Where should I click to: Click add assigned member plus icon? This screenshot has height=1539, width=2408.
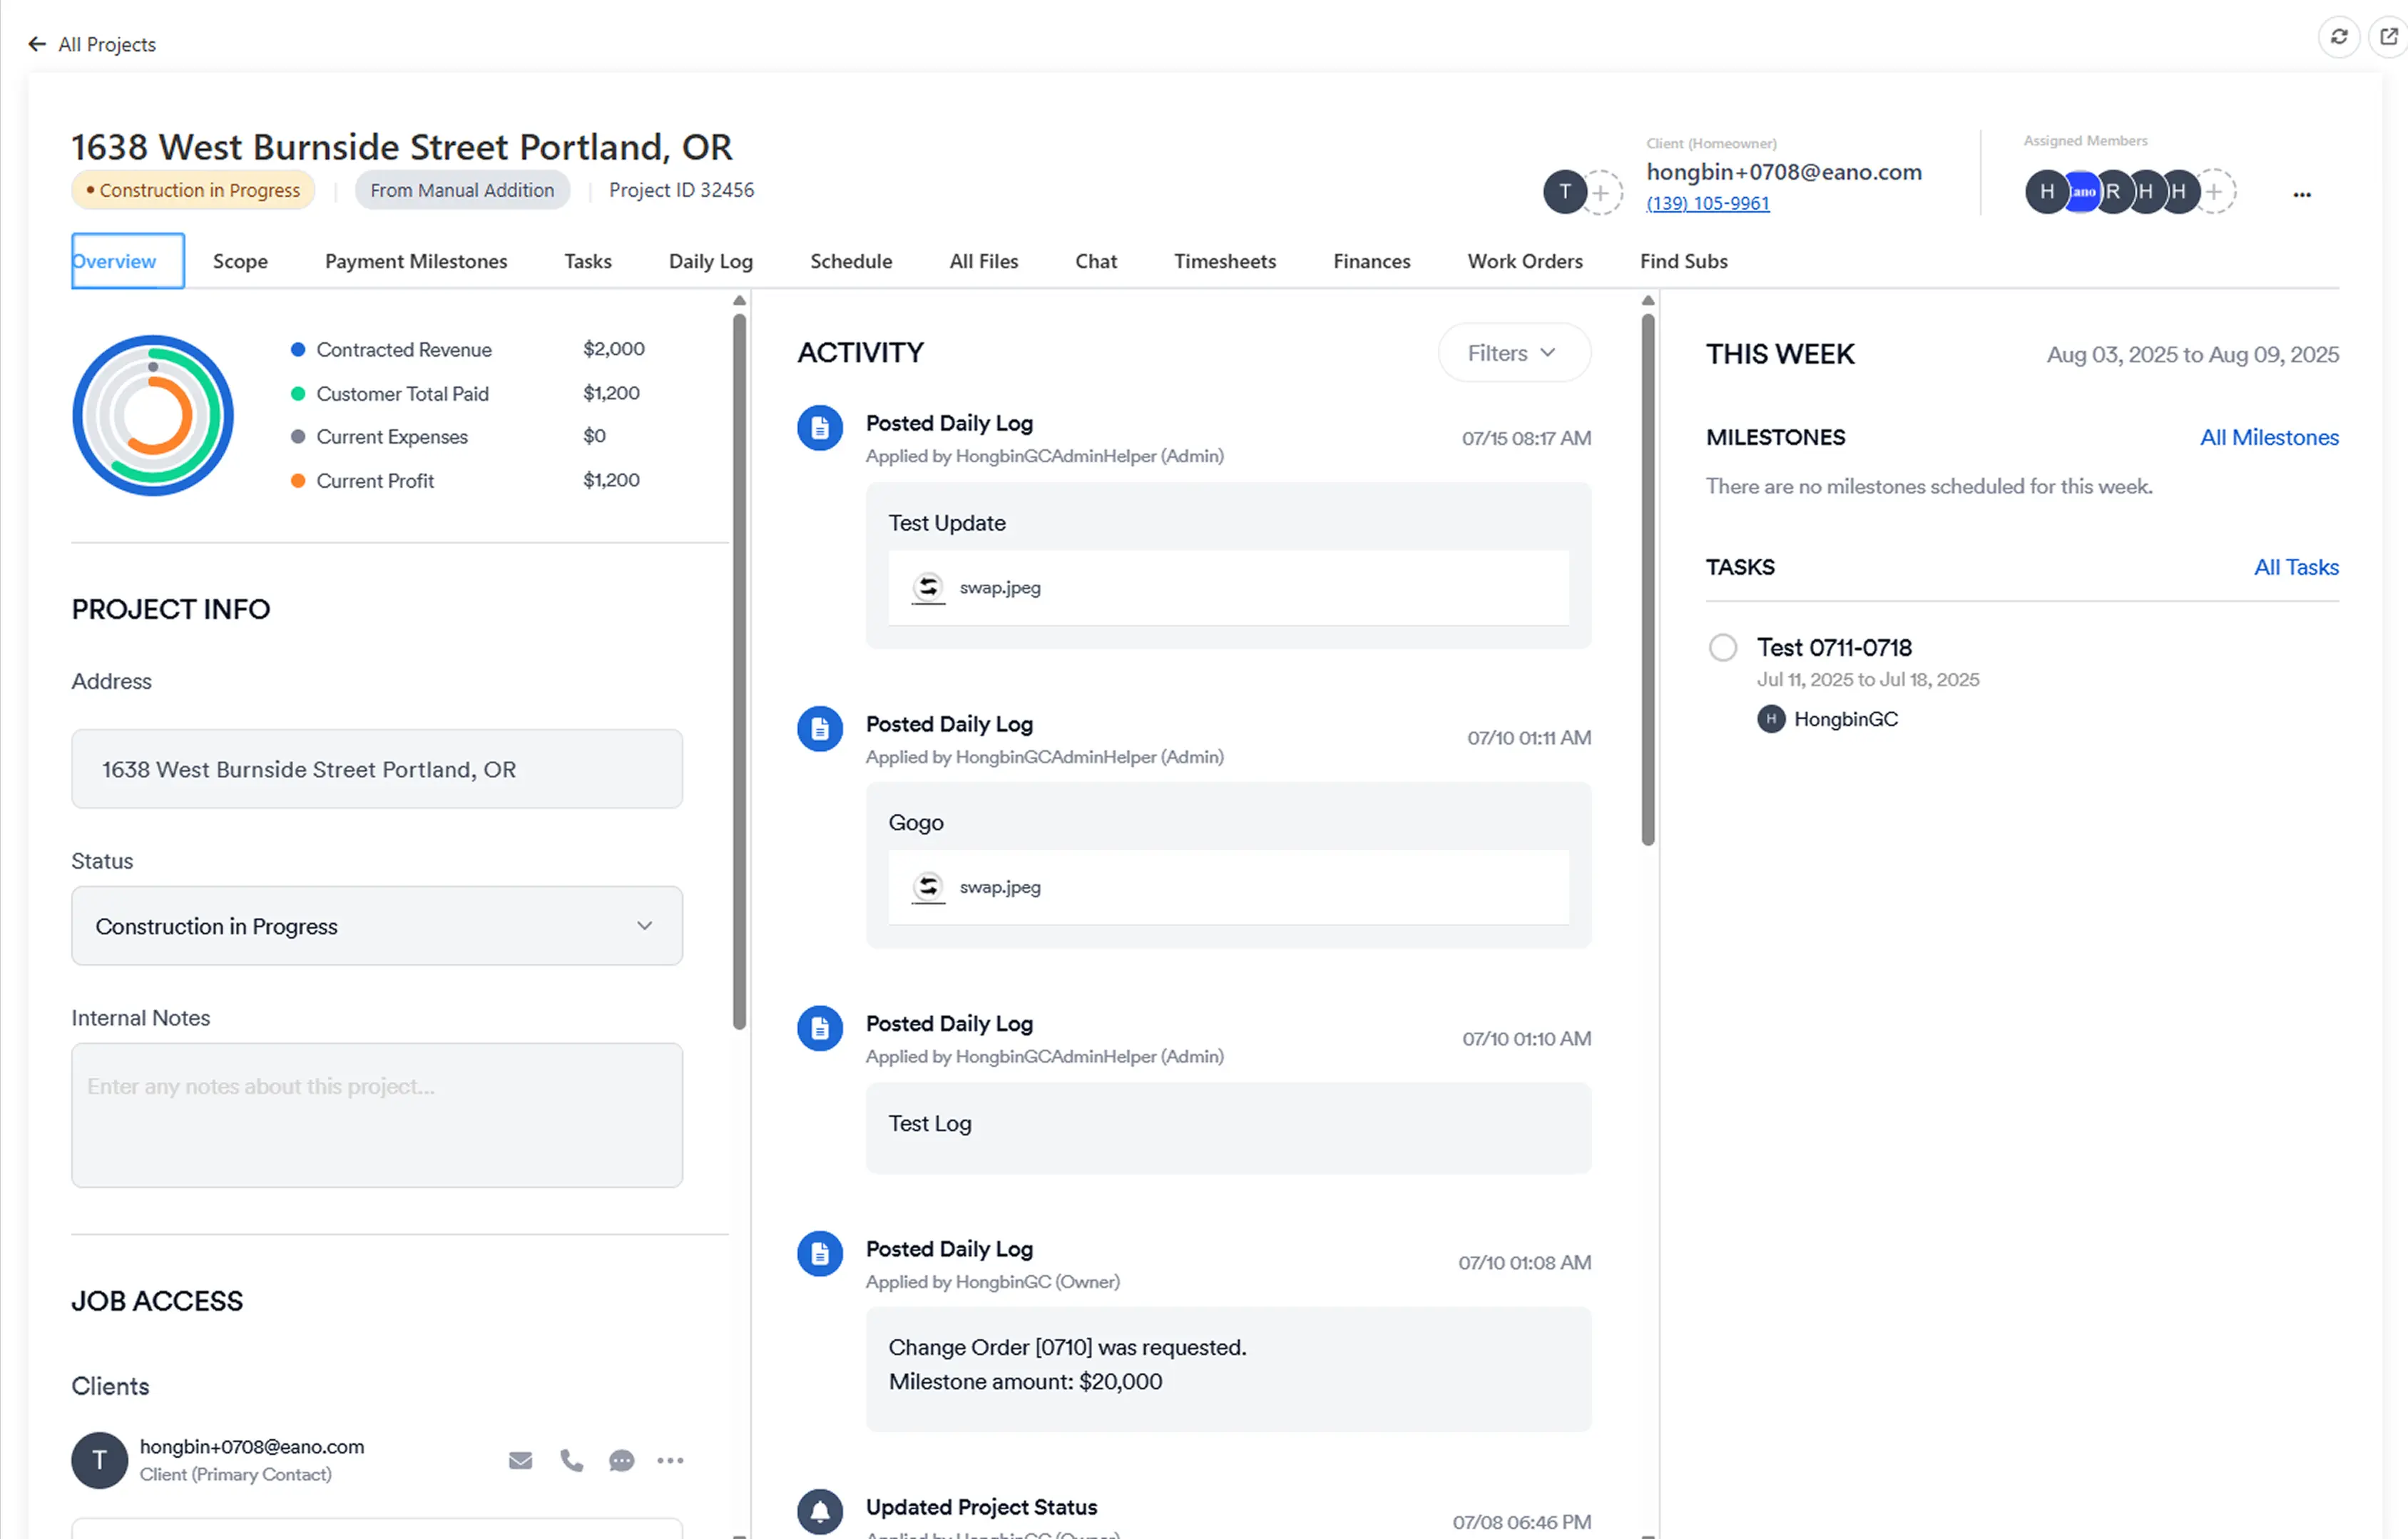(x=2214, y=191)
